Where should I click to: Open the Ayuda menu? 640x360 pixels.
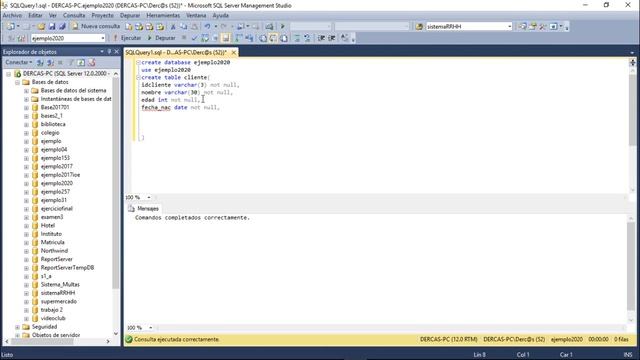(x=220, y=16)
